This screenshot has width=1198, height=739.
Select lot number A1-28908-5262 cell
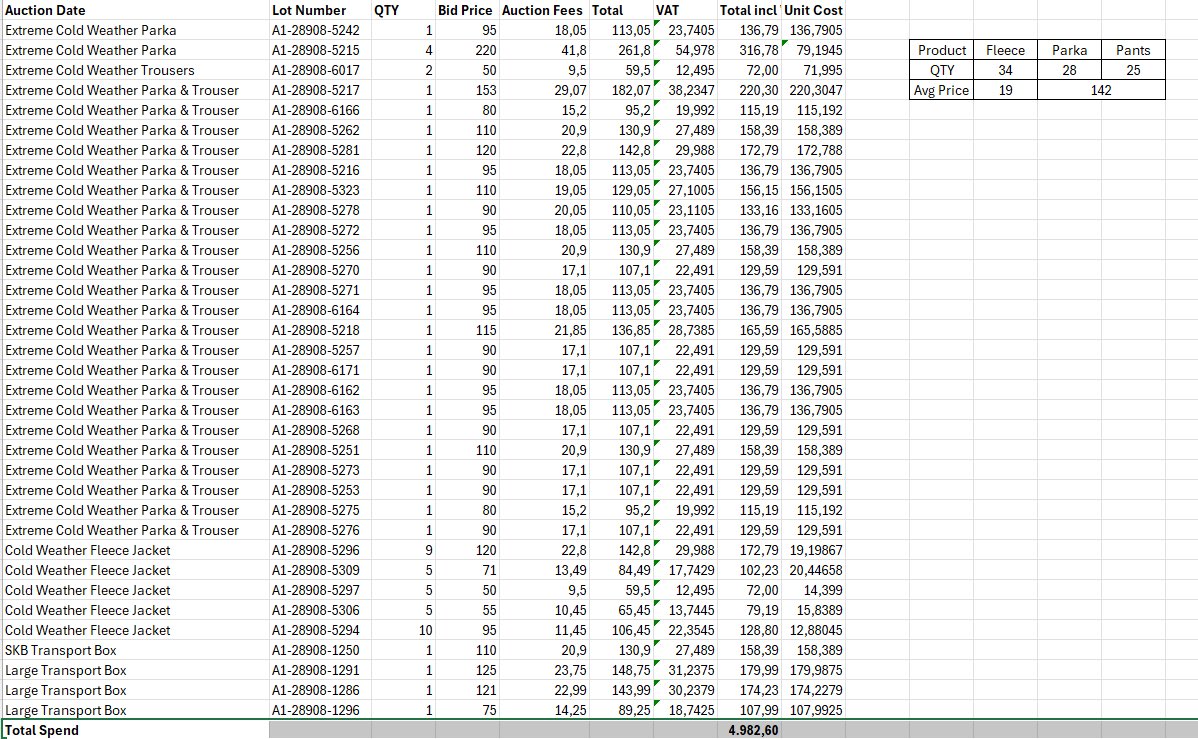(x=320, y=131)
